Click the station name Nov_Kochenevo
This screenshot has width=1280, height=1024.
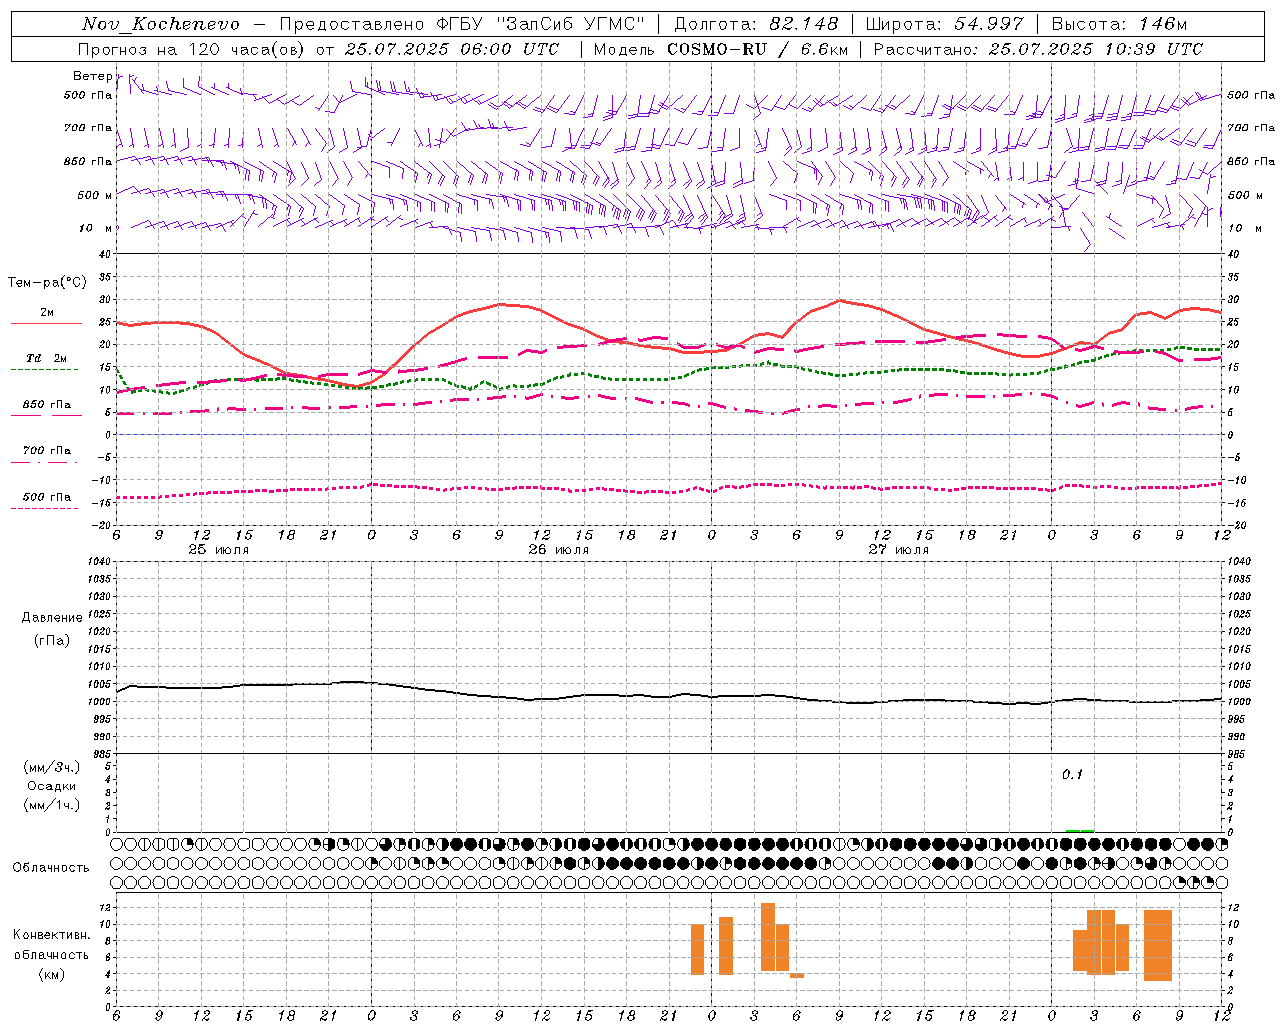[161, 24]
